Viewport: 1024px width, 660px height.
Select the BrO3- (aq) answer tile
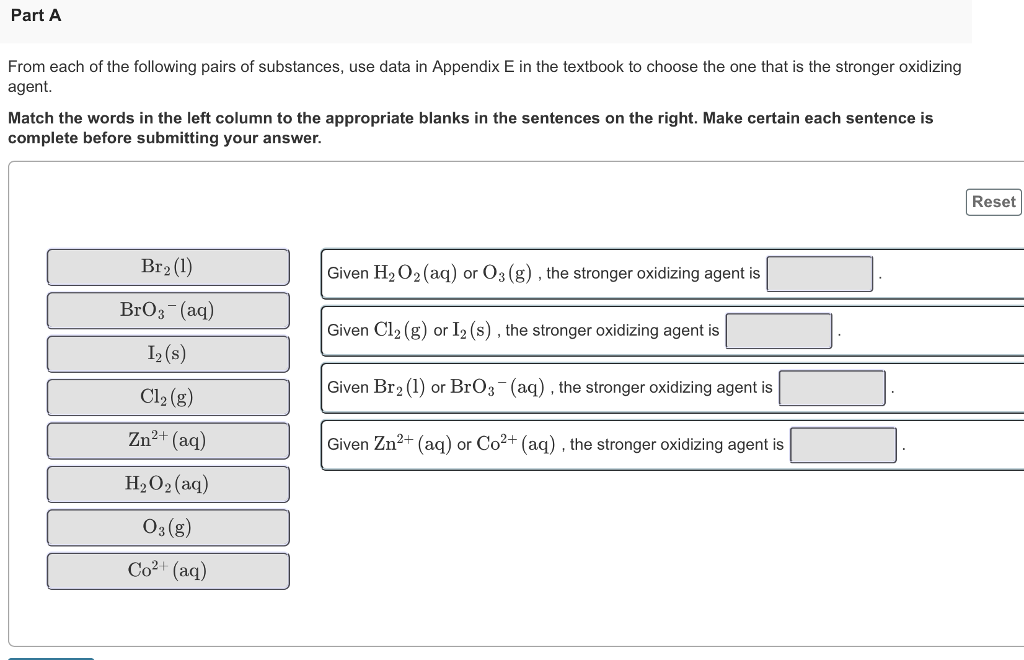tap(167, 310)
